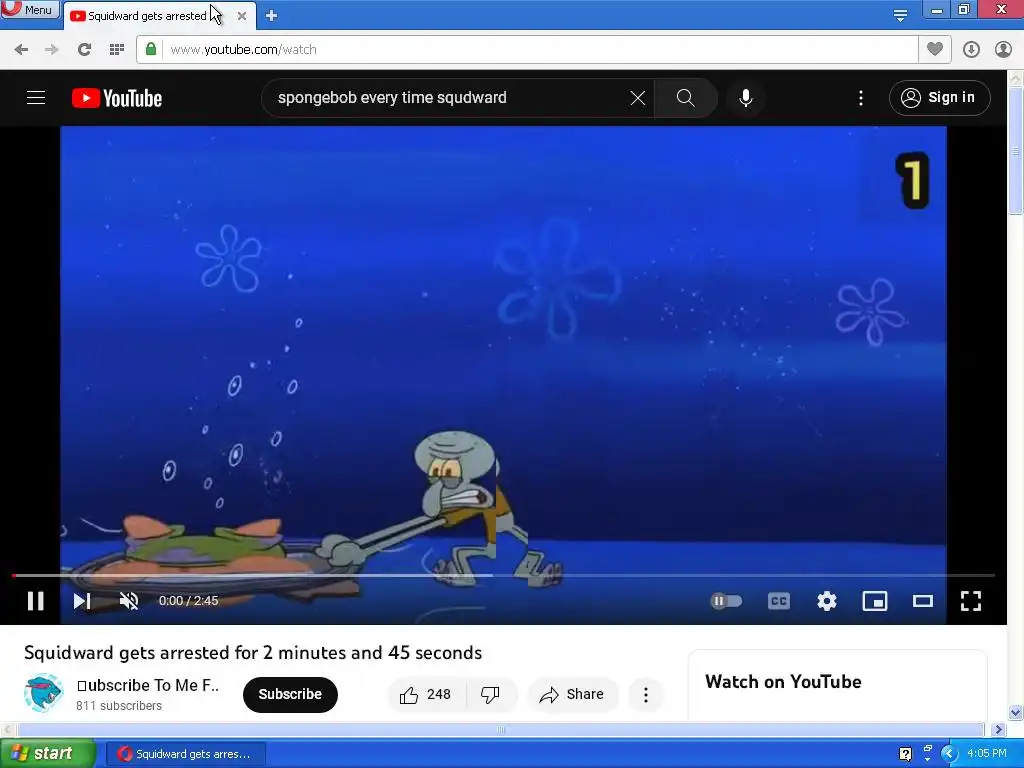
Task: Open a new browser tab
Action: tap(272, 16)
